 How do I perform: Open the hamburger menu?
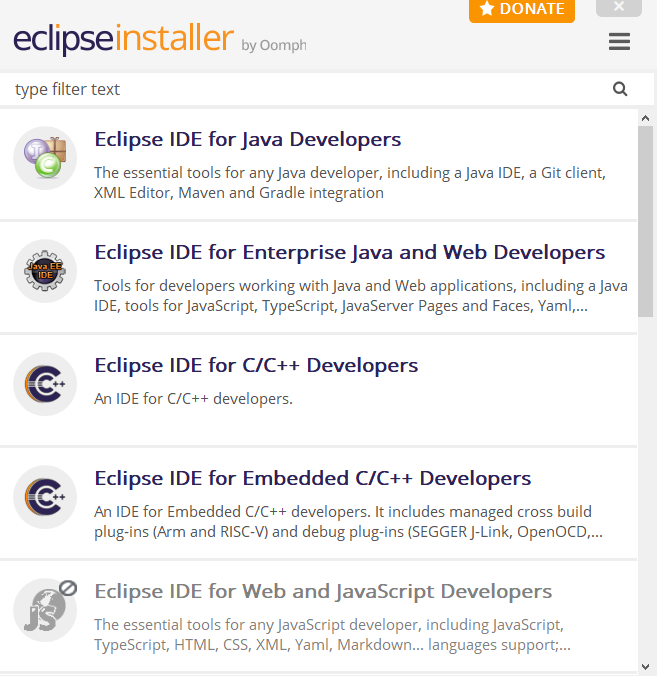[619, 41]
